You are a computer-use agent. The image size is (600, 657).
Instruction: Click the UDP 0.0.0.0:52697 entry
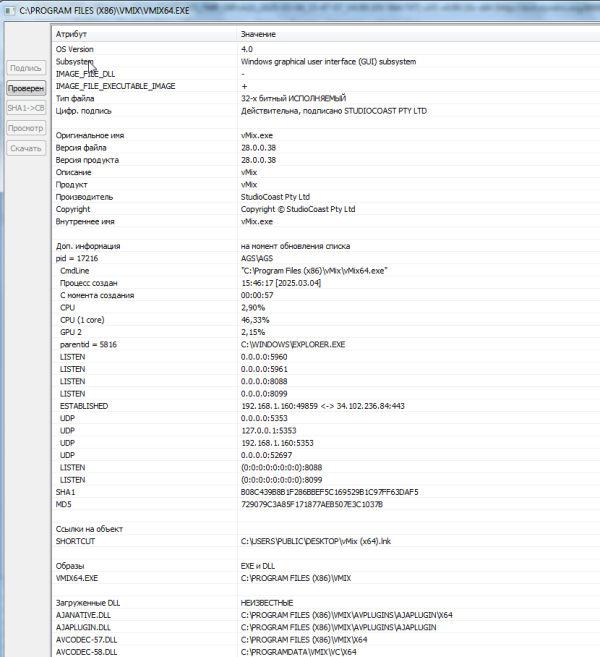pyautogui.click(x=326, y=455)
